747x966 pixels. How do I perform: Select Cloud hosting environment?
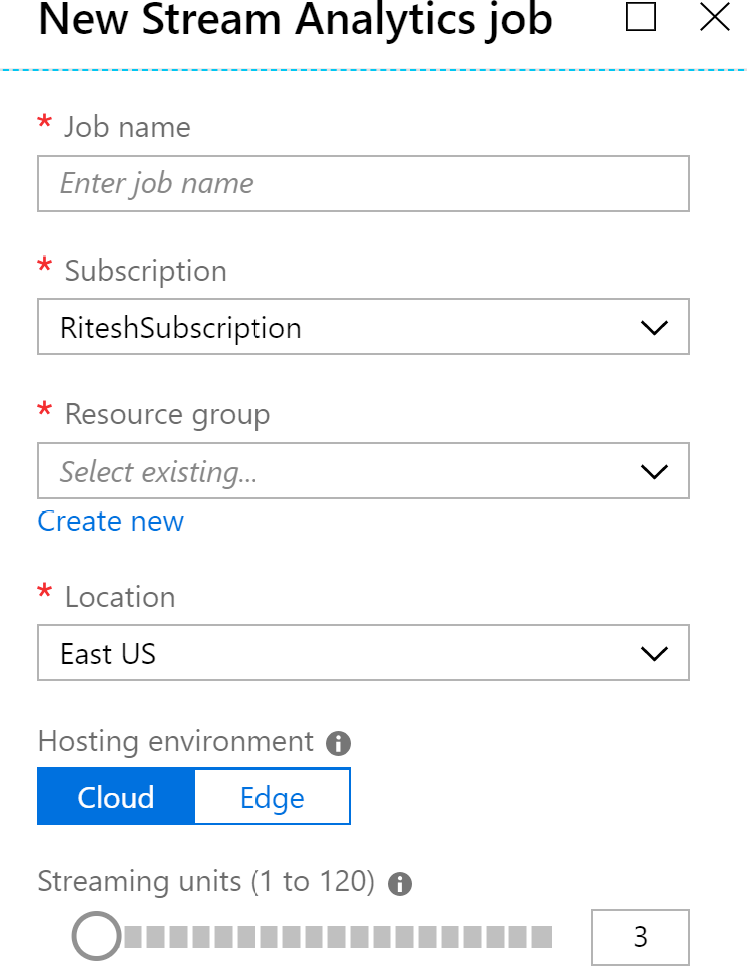(x=116, y=797)
